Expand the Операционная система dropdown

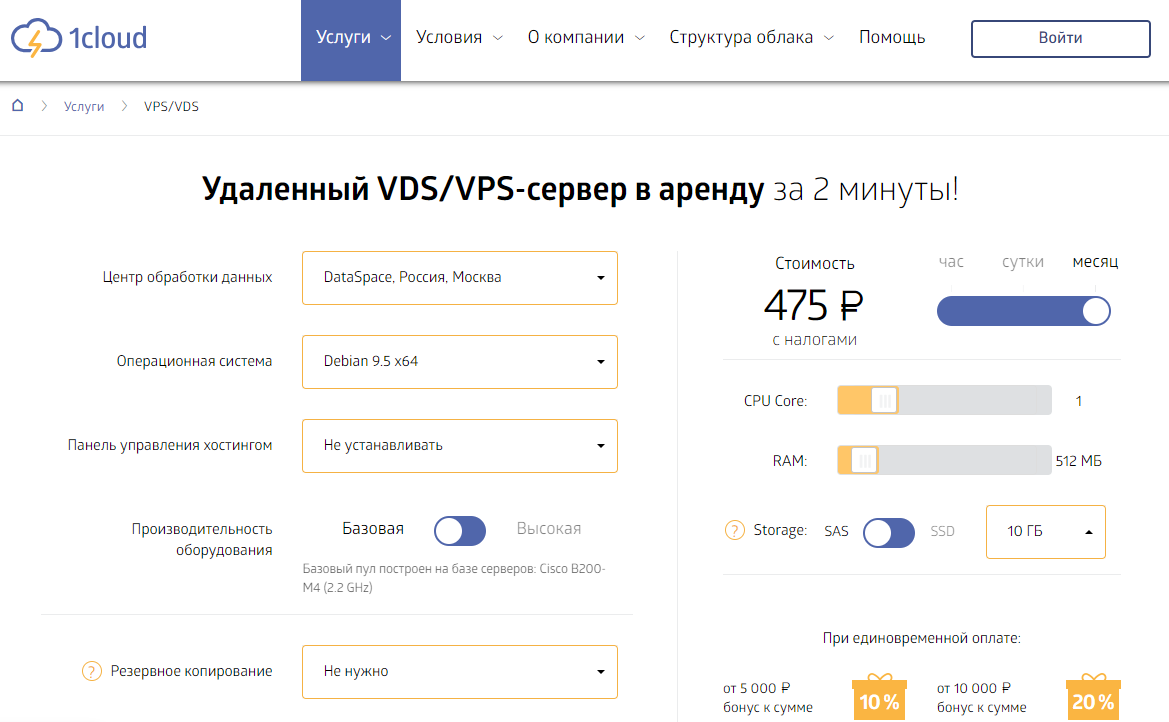point(460,361)
